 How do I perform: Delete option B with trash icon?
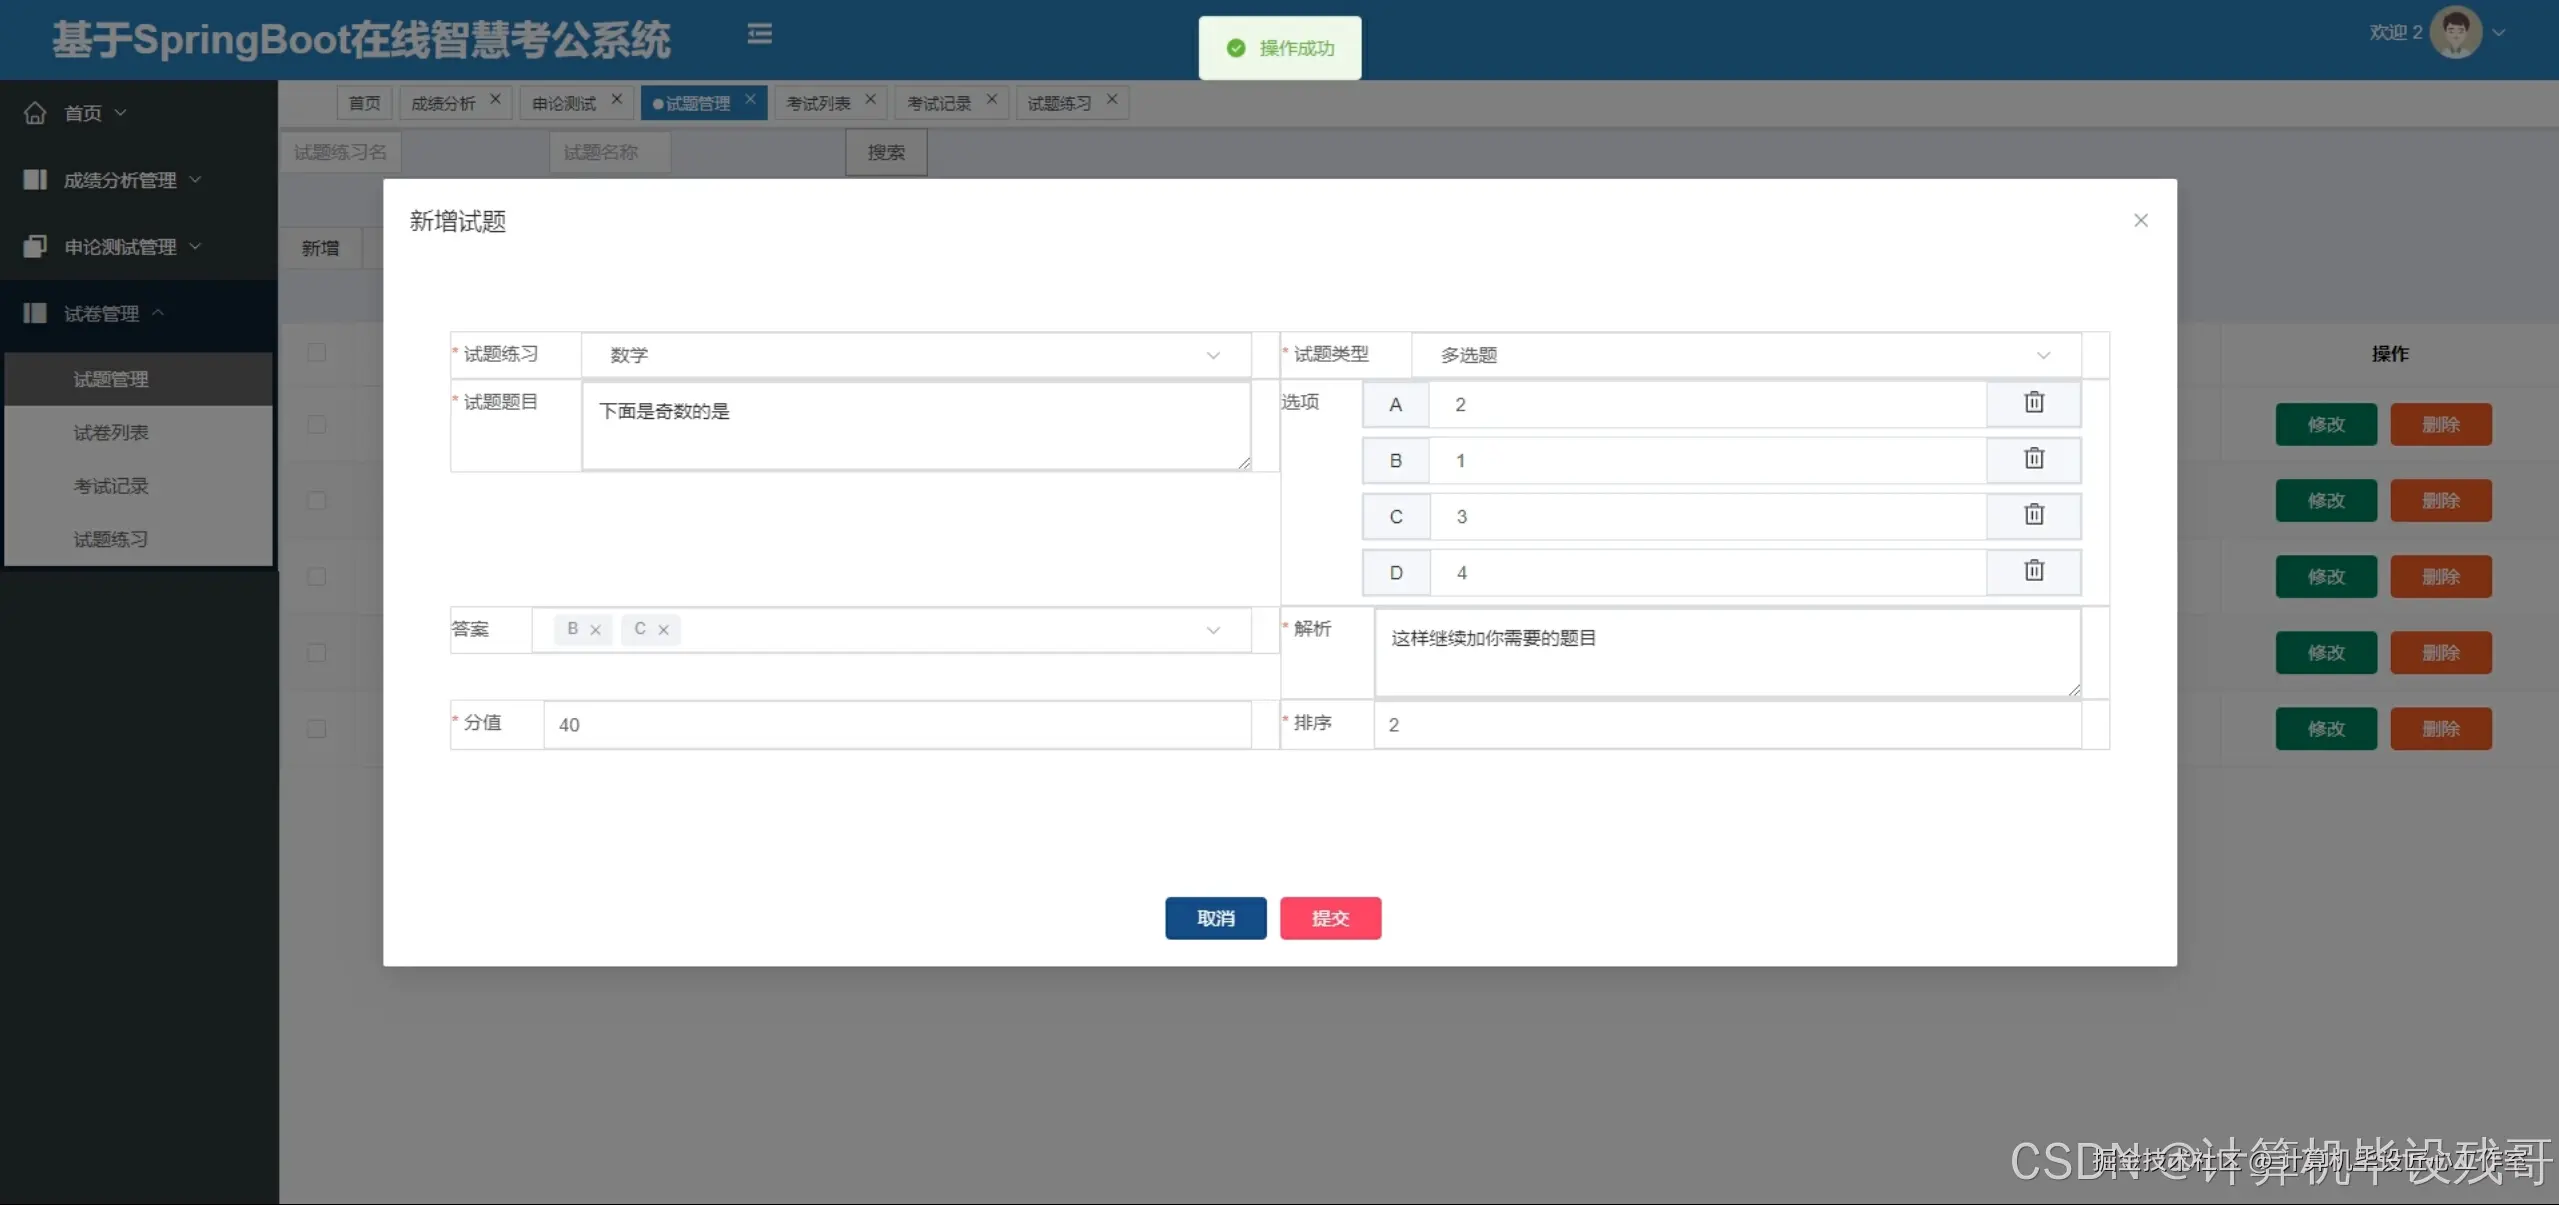coord(2033,459)
